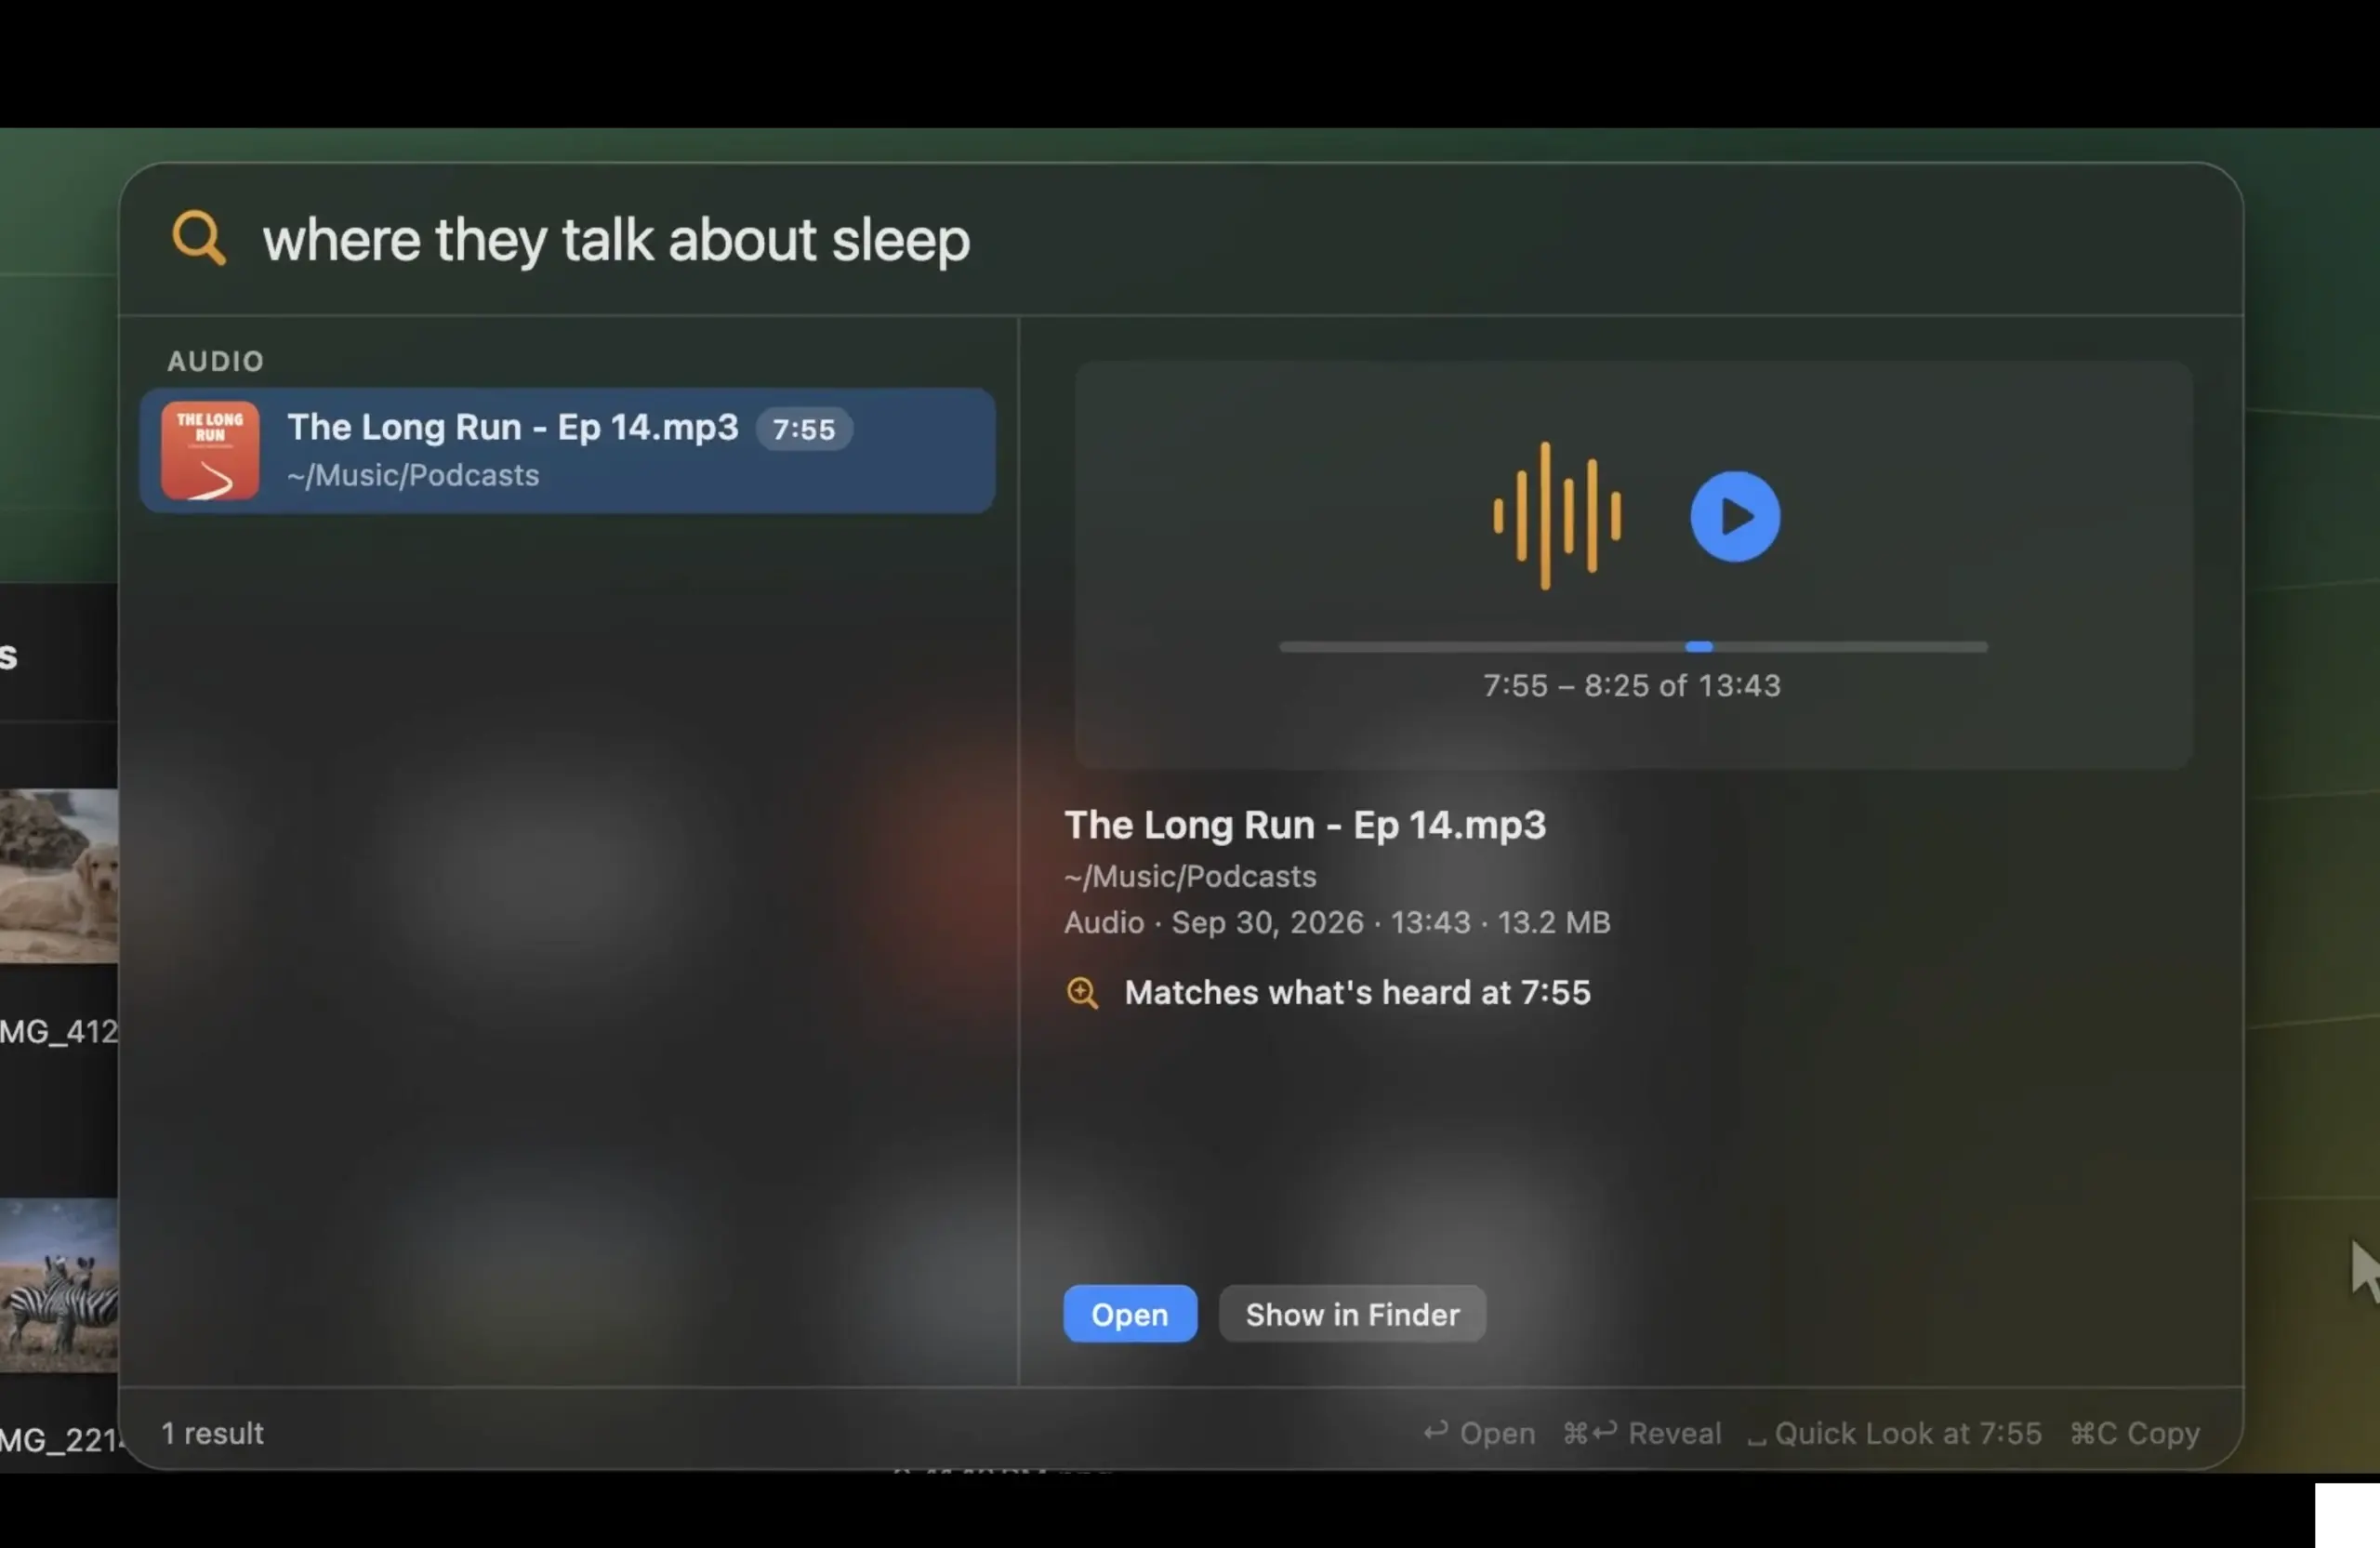Image resolution: width=2380 pixels, height=1548 pixels.
Task: Open the zebra photo thumbnail in background window
Action: (59, 1286)
